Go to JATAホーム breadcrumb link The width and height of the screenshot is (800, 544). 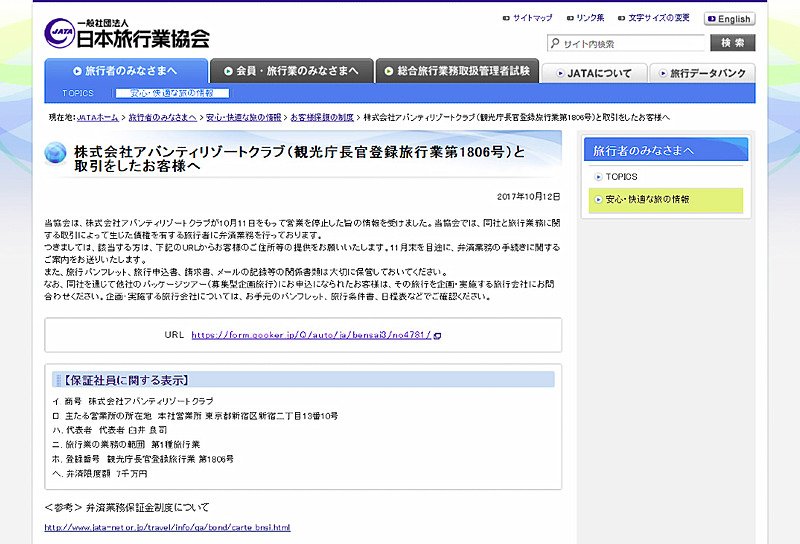coord(97,117)
